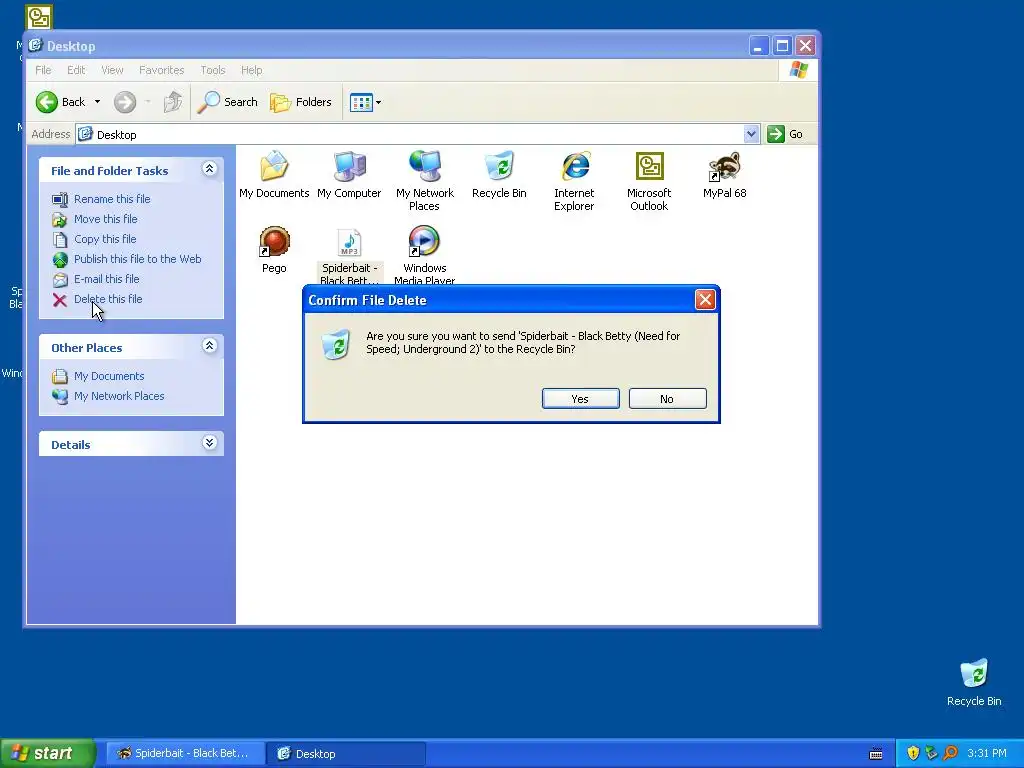Open the Tools menu

tap(212, 70)
